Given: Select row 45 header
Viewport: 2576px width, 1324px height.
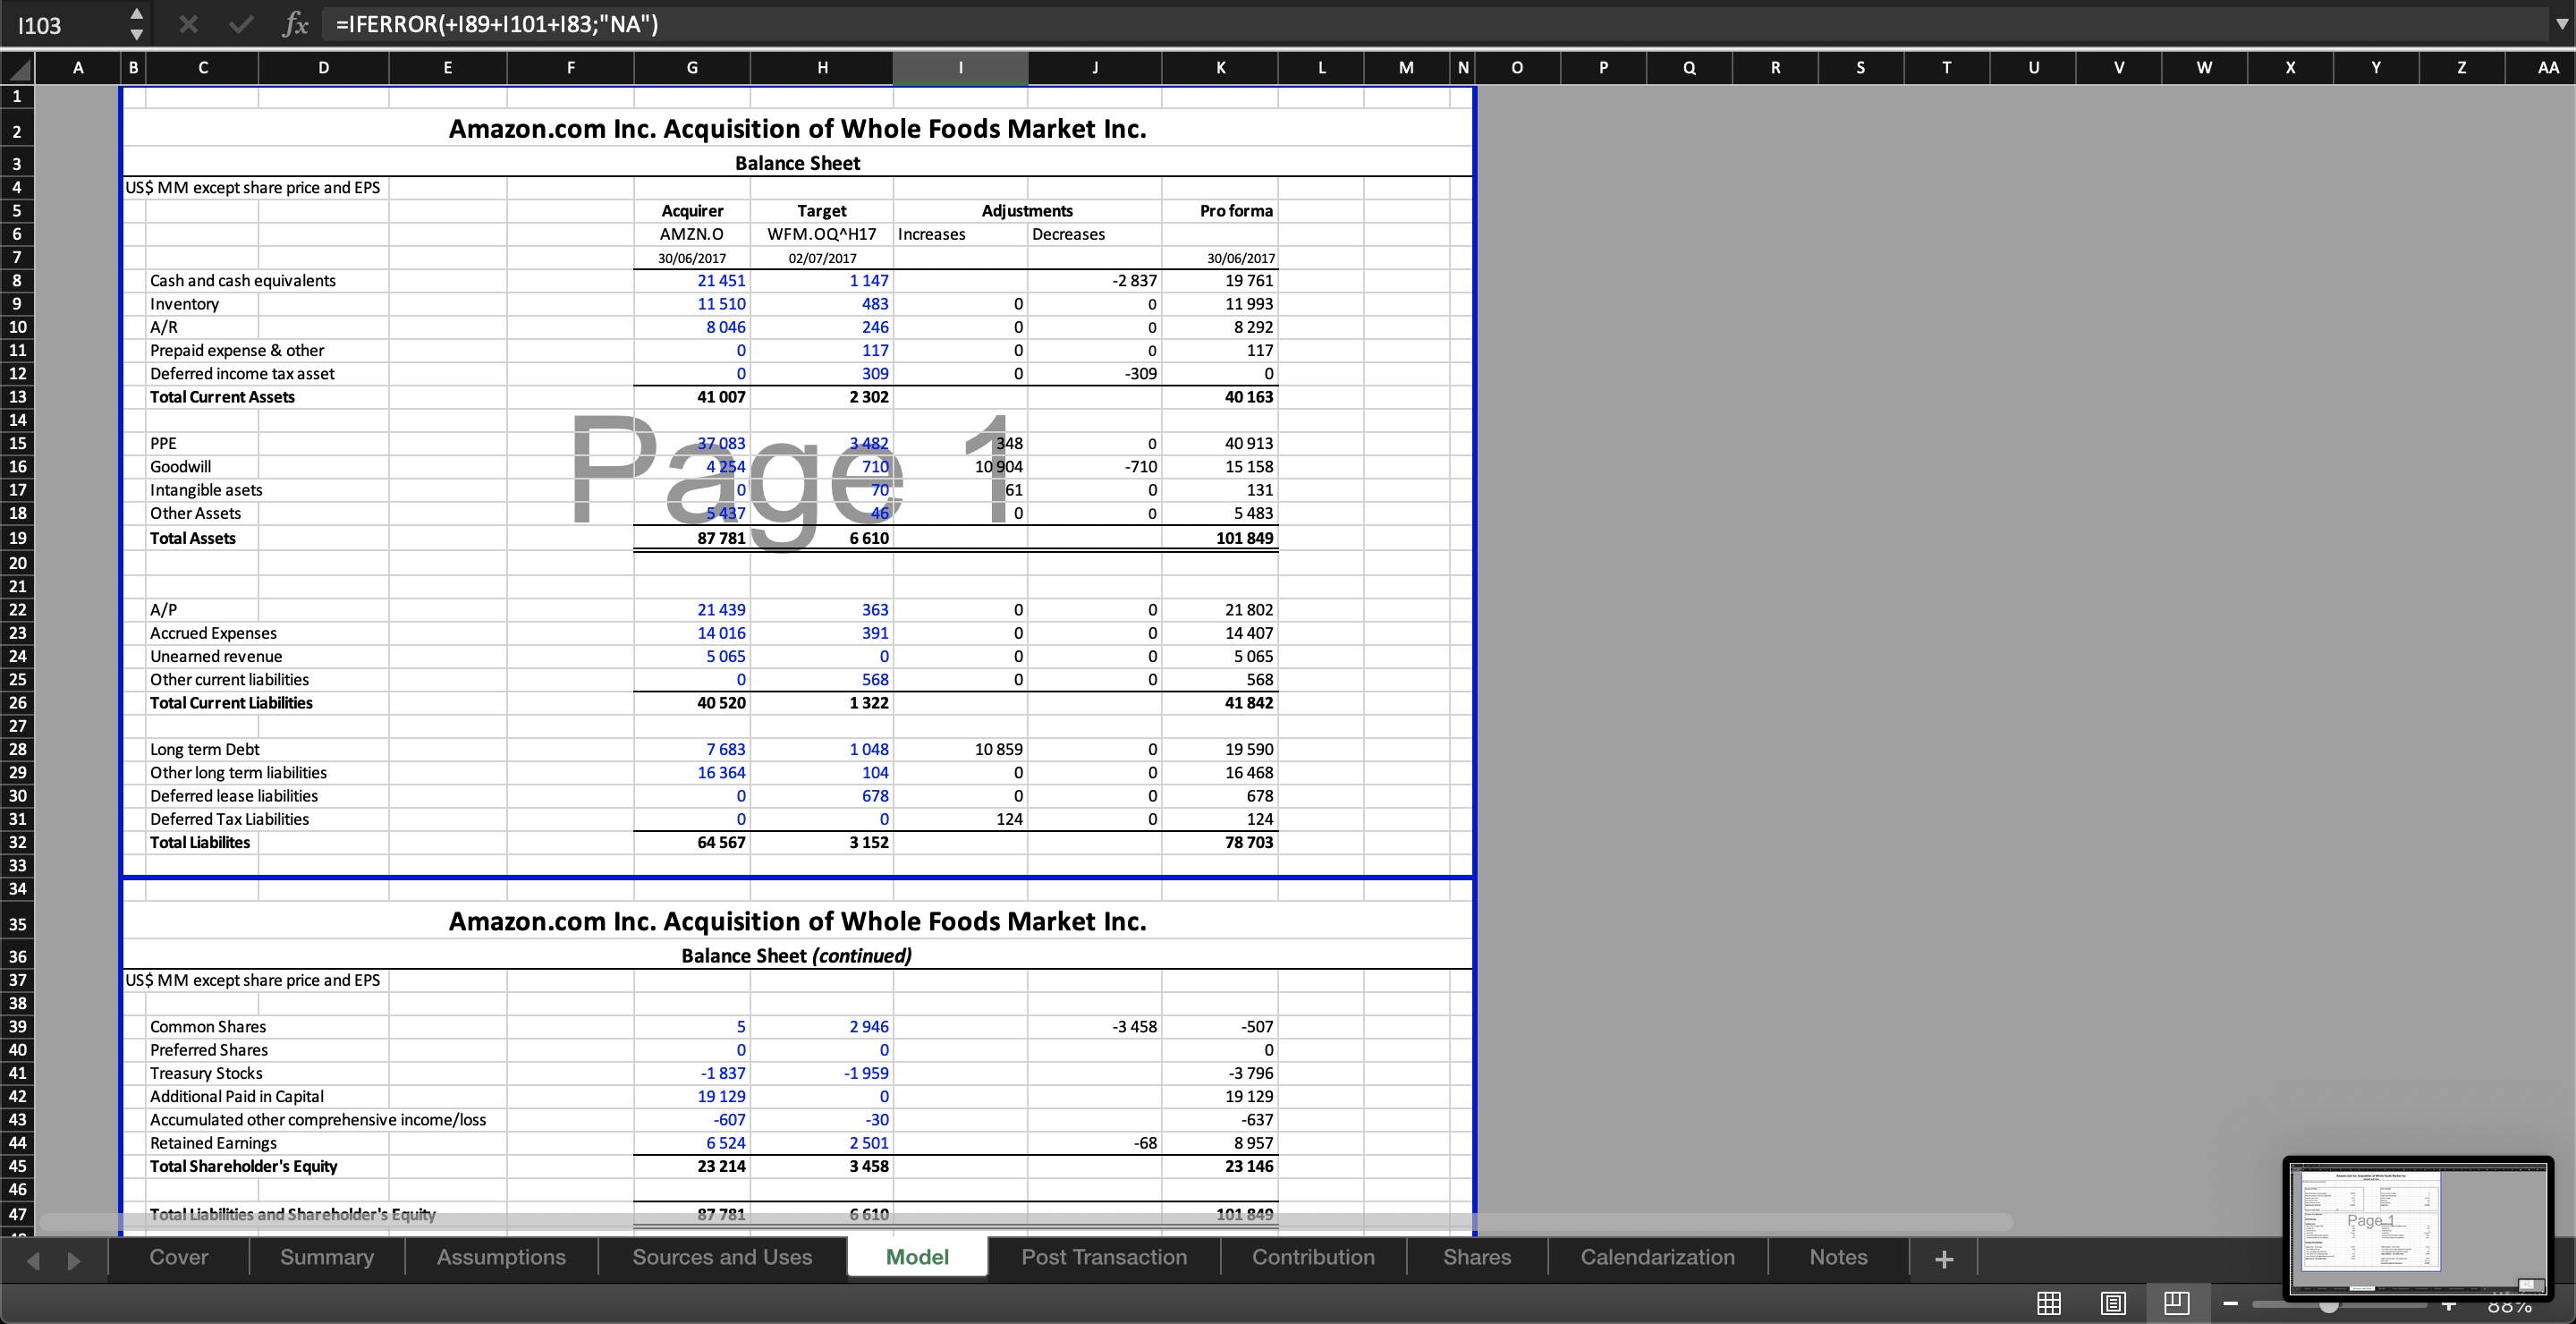Looking at the screenshot, I should pyautogui.click(x=18, y=1167).
